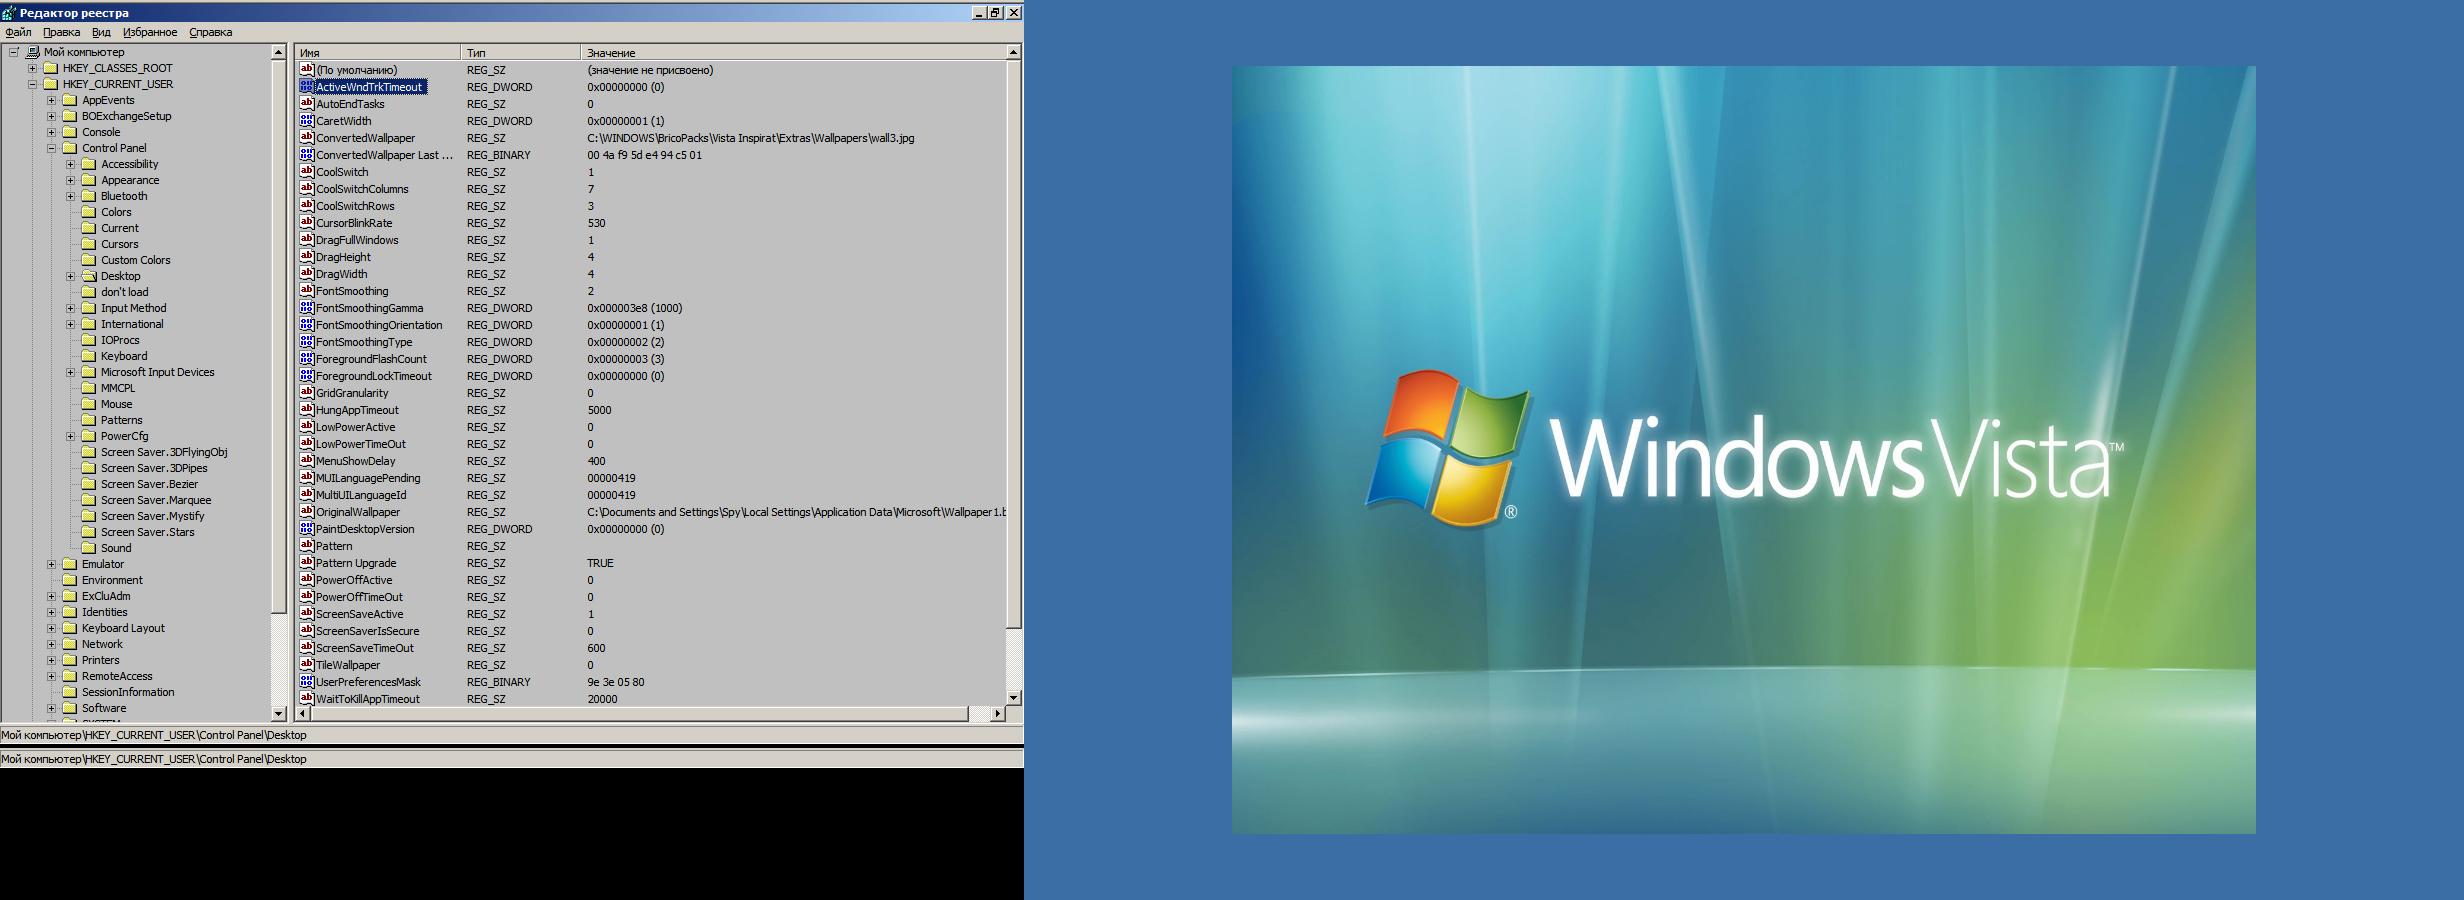Select the CoolSwitchColumns value name
This screenshot has width=2464, height=900.
coord(362,189)
